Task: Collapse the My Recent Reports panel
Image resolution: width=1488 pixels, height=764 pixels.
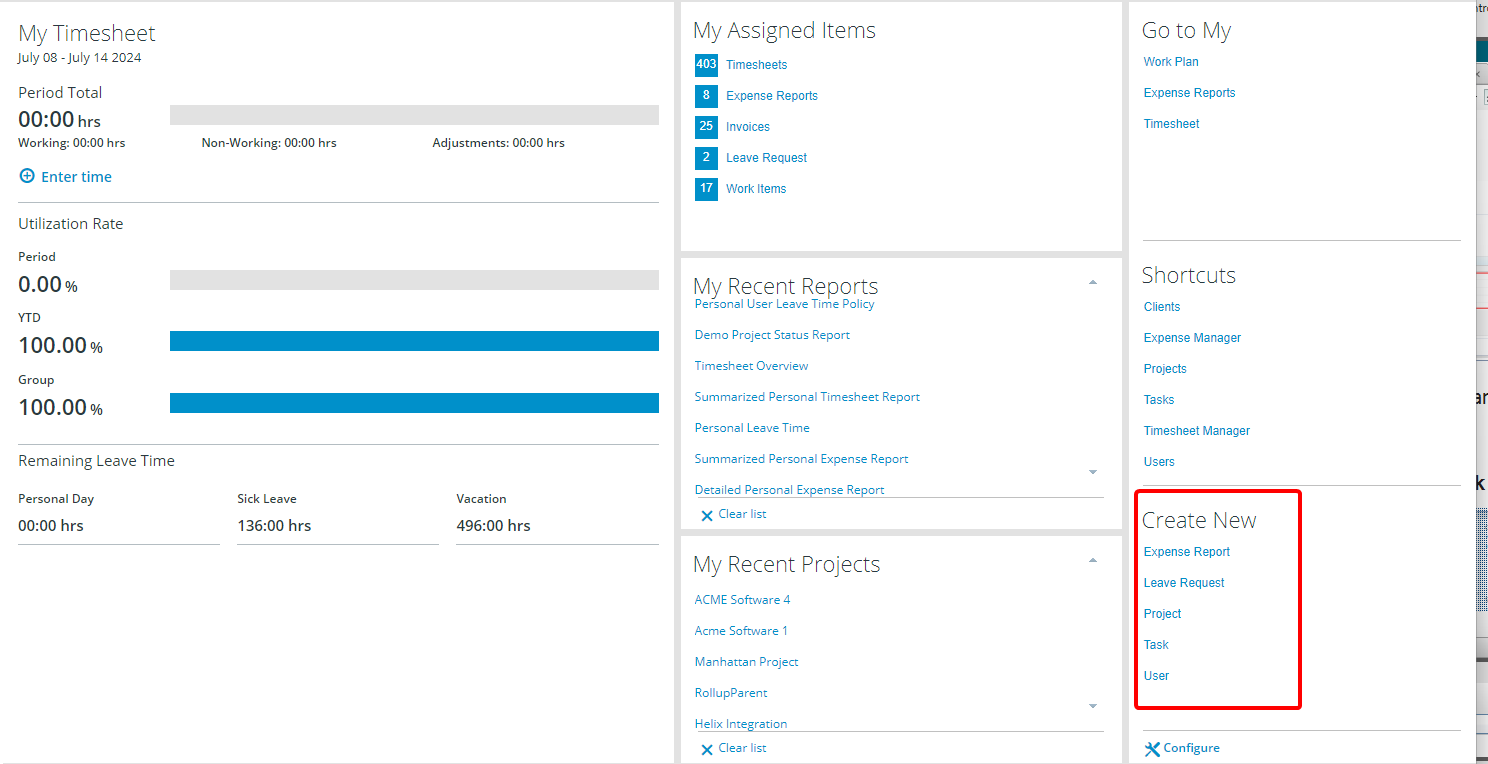Action: (x=1092, y=282)
